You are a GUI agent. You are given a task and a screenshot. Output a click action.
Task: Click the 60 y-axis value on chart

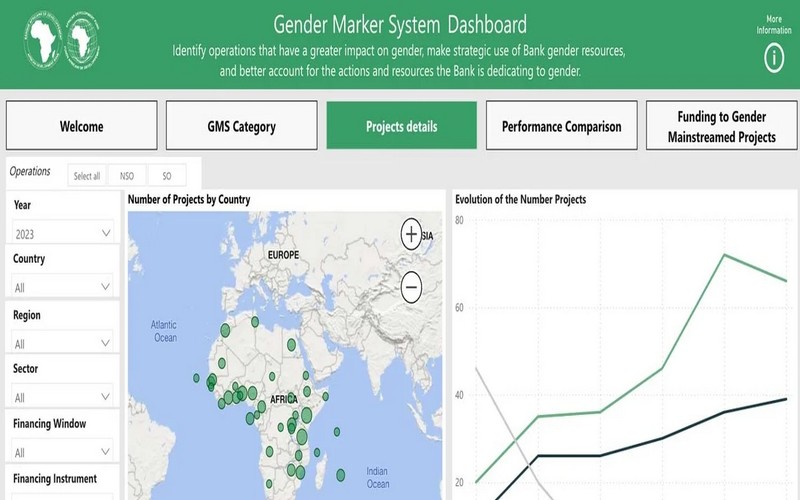click(x=459, y=307)
